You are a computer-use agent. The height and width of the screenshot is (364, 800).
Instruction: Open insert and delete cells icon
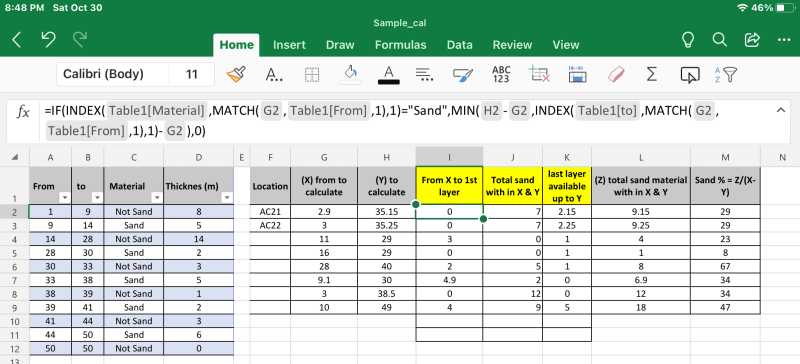tap(539, 75)
